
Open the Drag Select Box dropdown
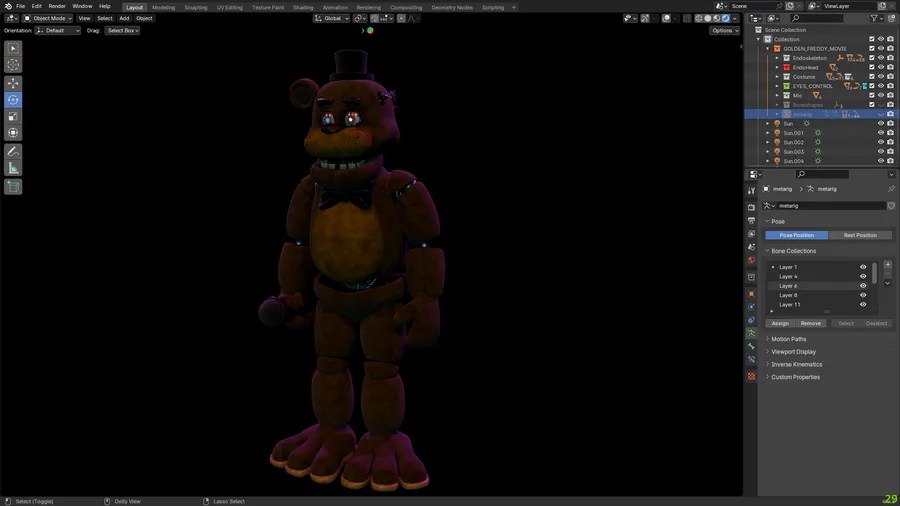point(123,30)
